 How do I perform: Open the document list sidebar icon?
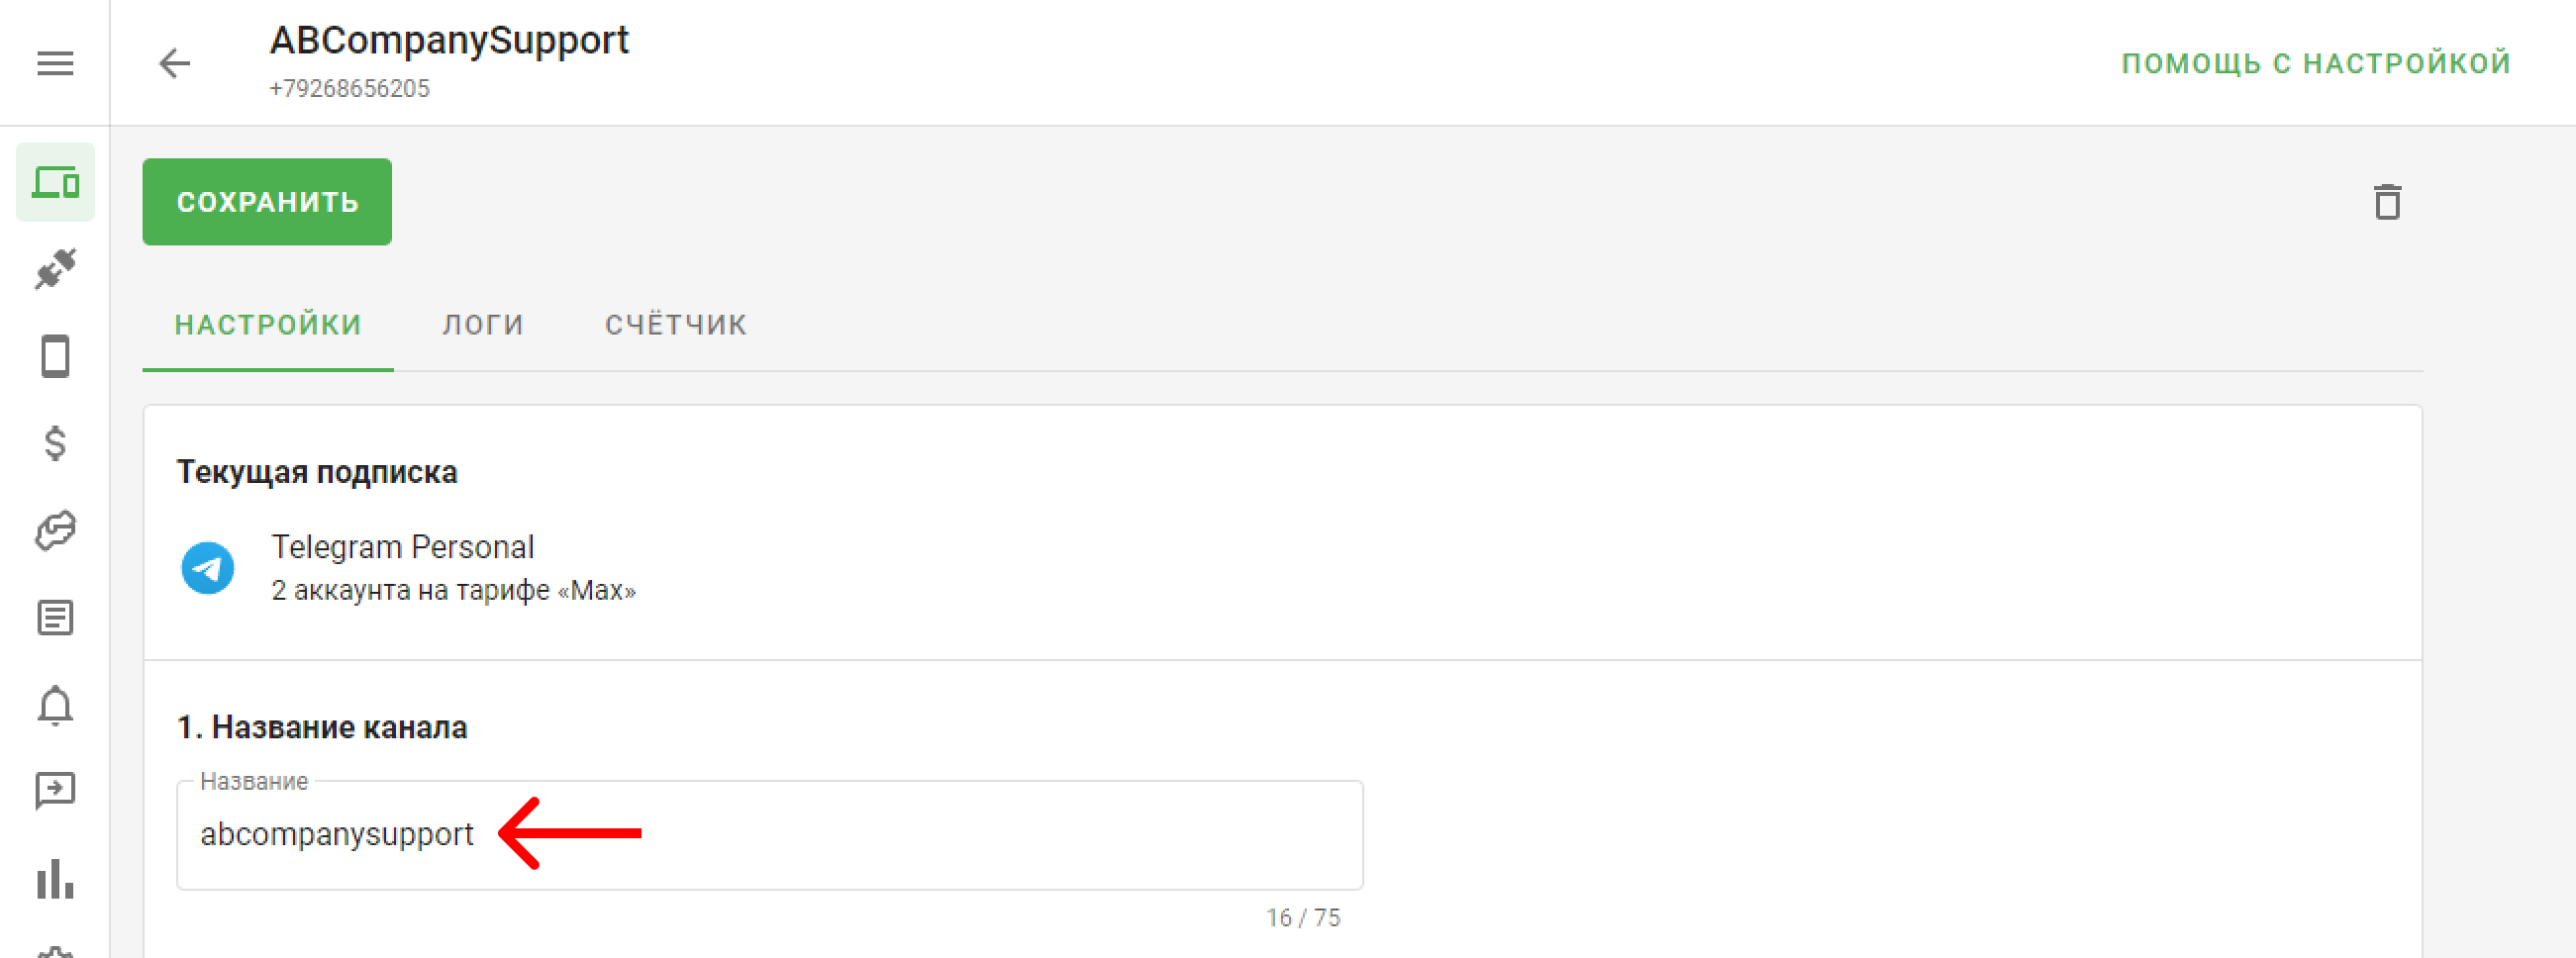tap(55, 618)
